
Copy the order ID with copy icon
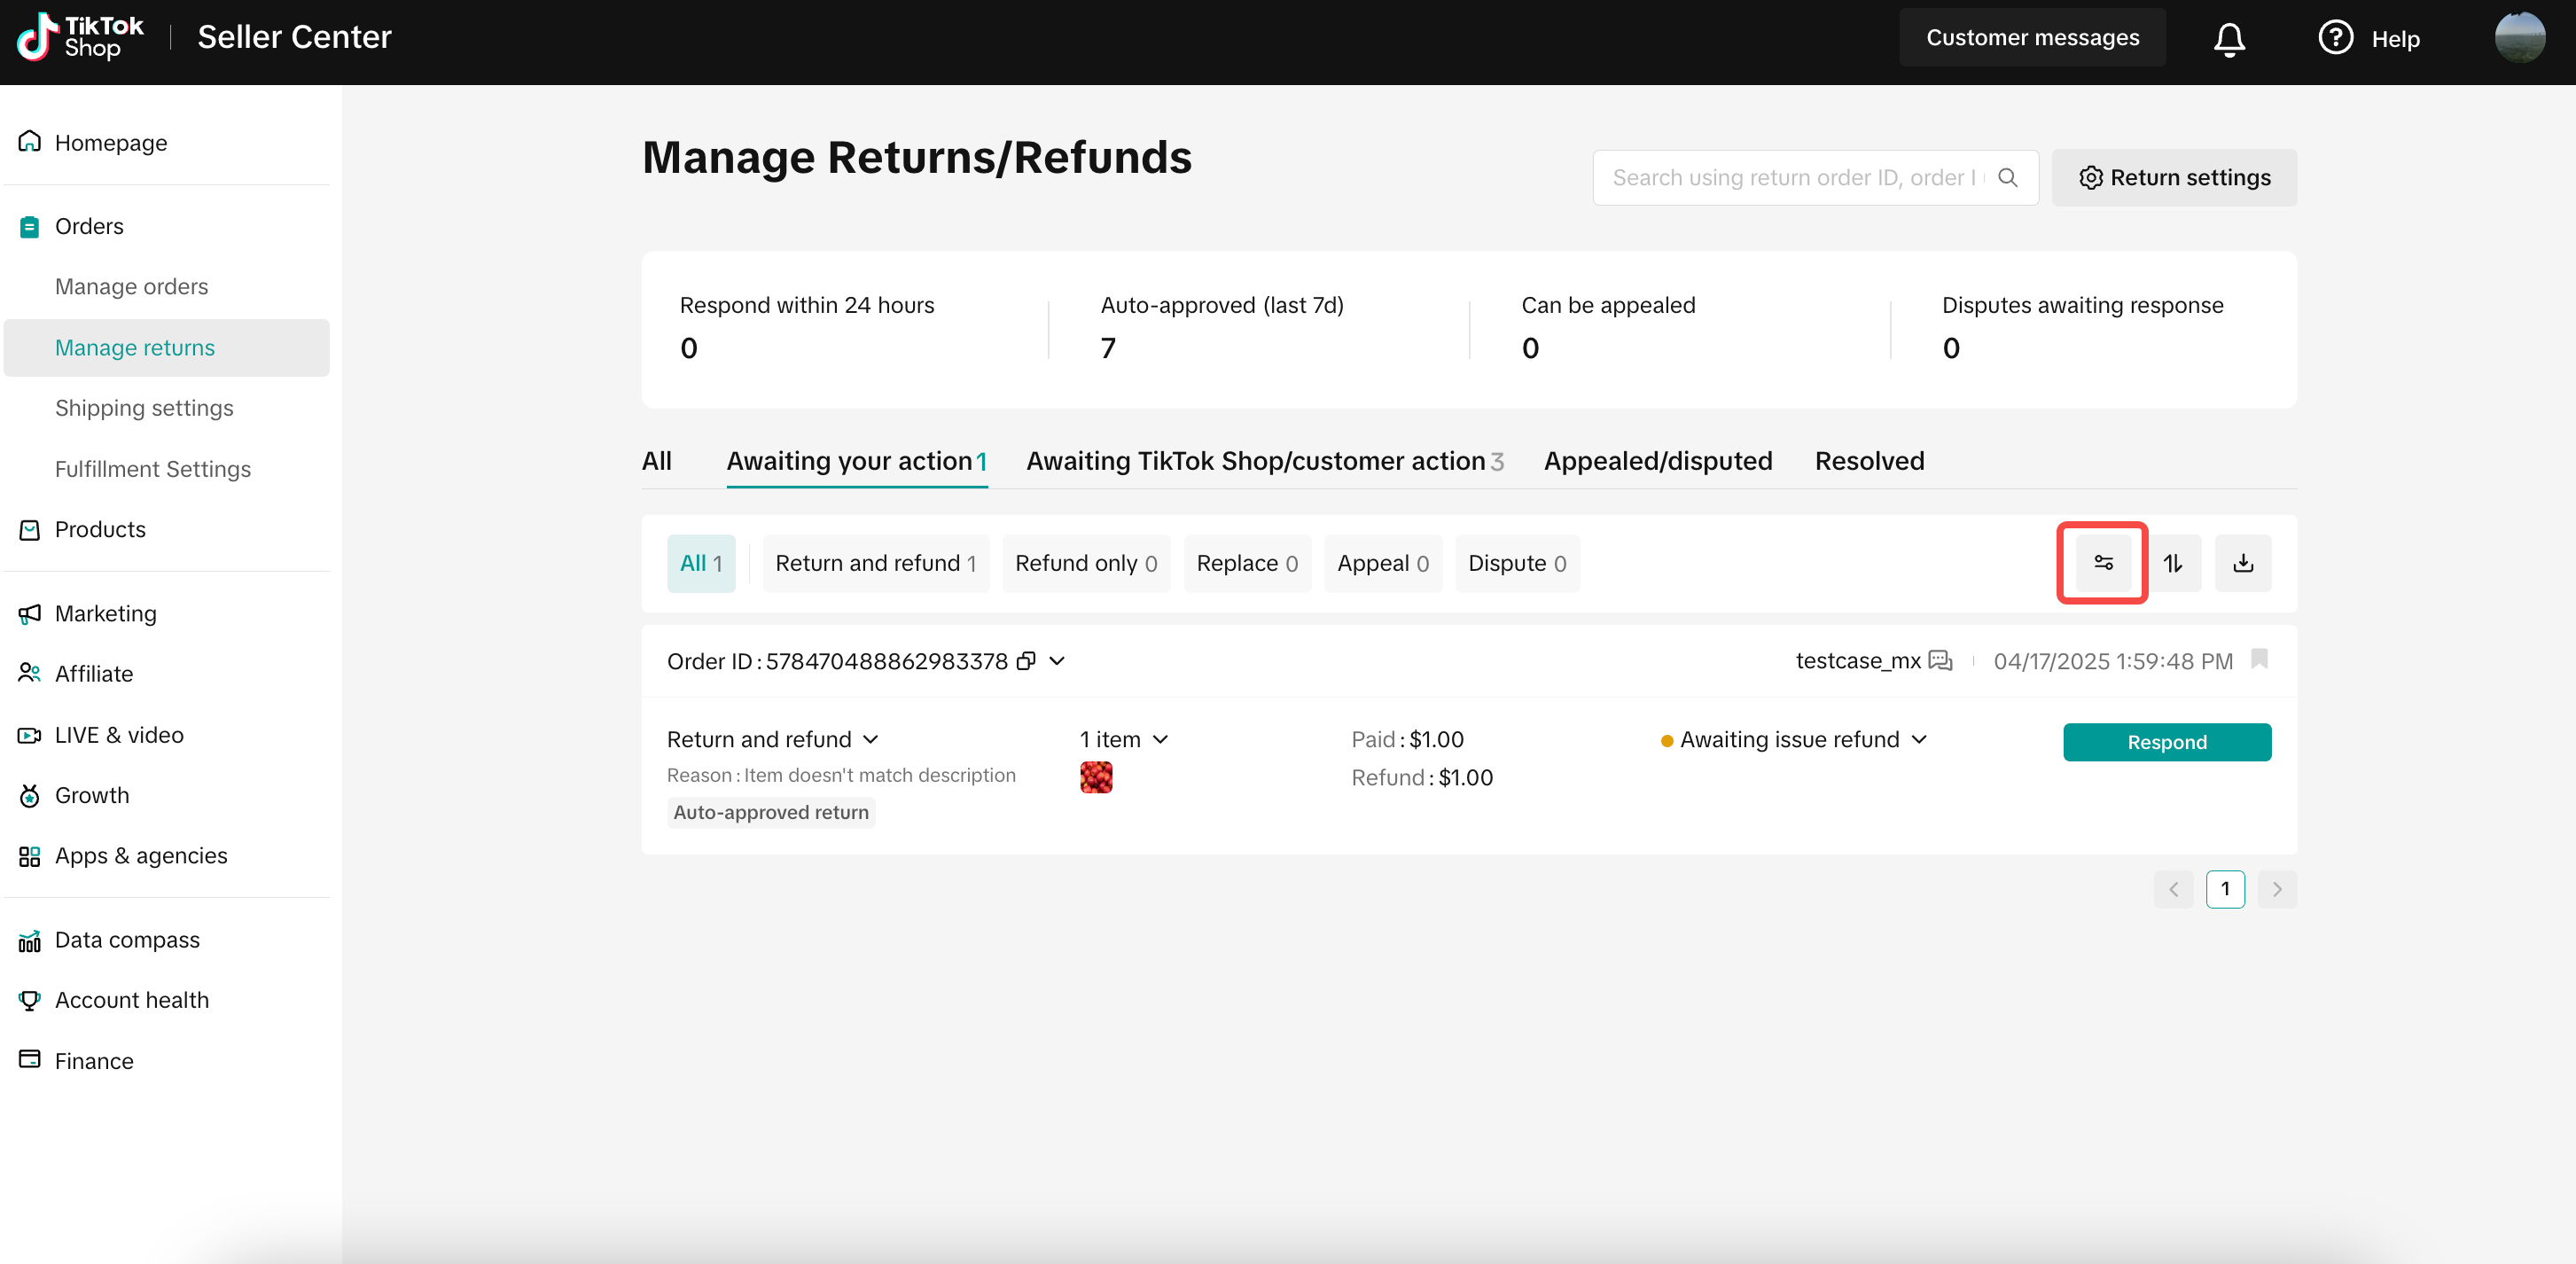click(1026, 661)
